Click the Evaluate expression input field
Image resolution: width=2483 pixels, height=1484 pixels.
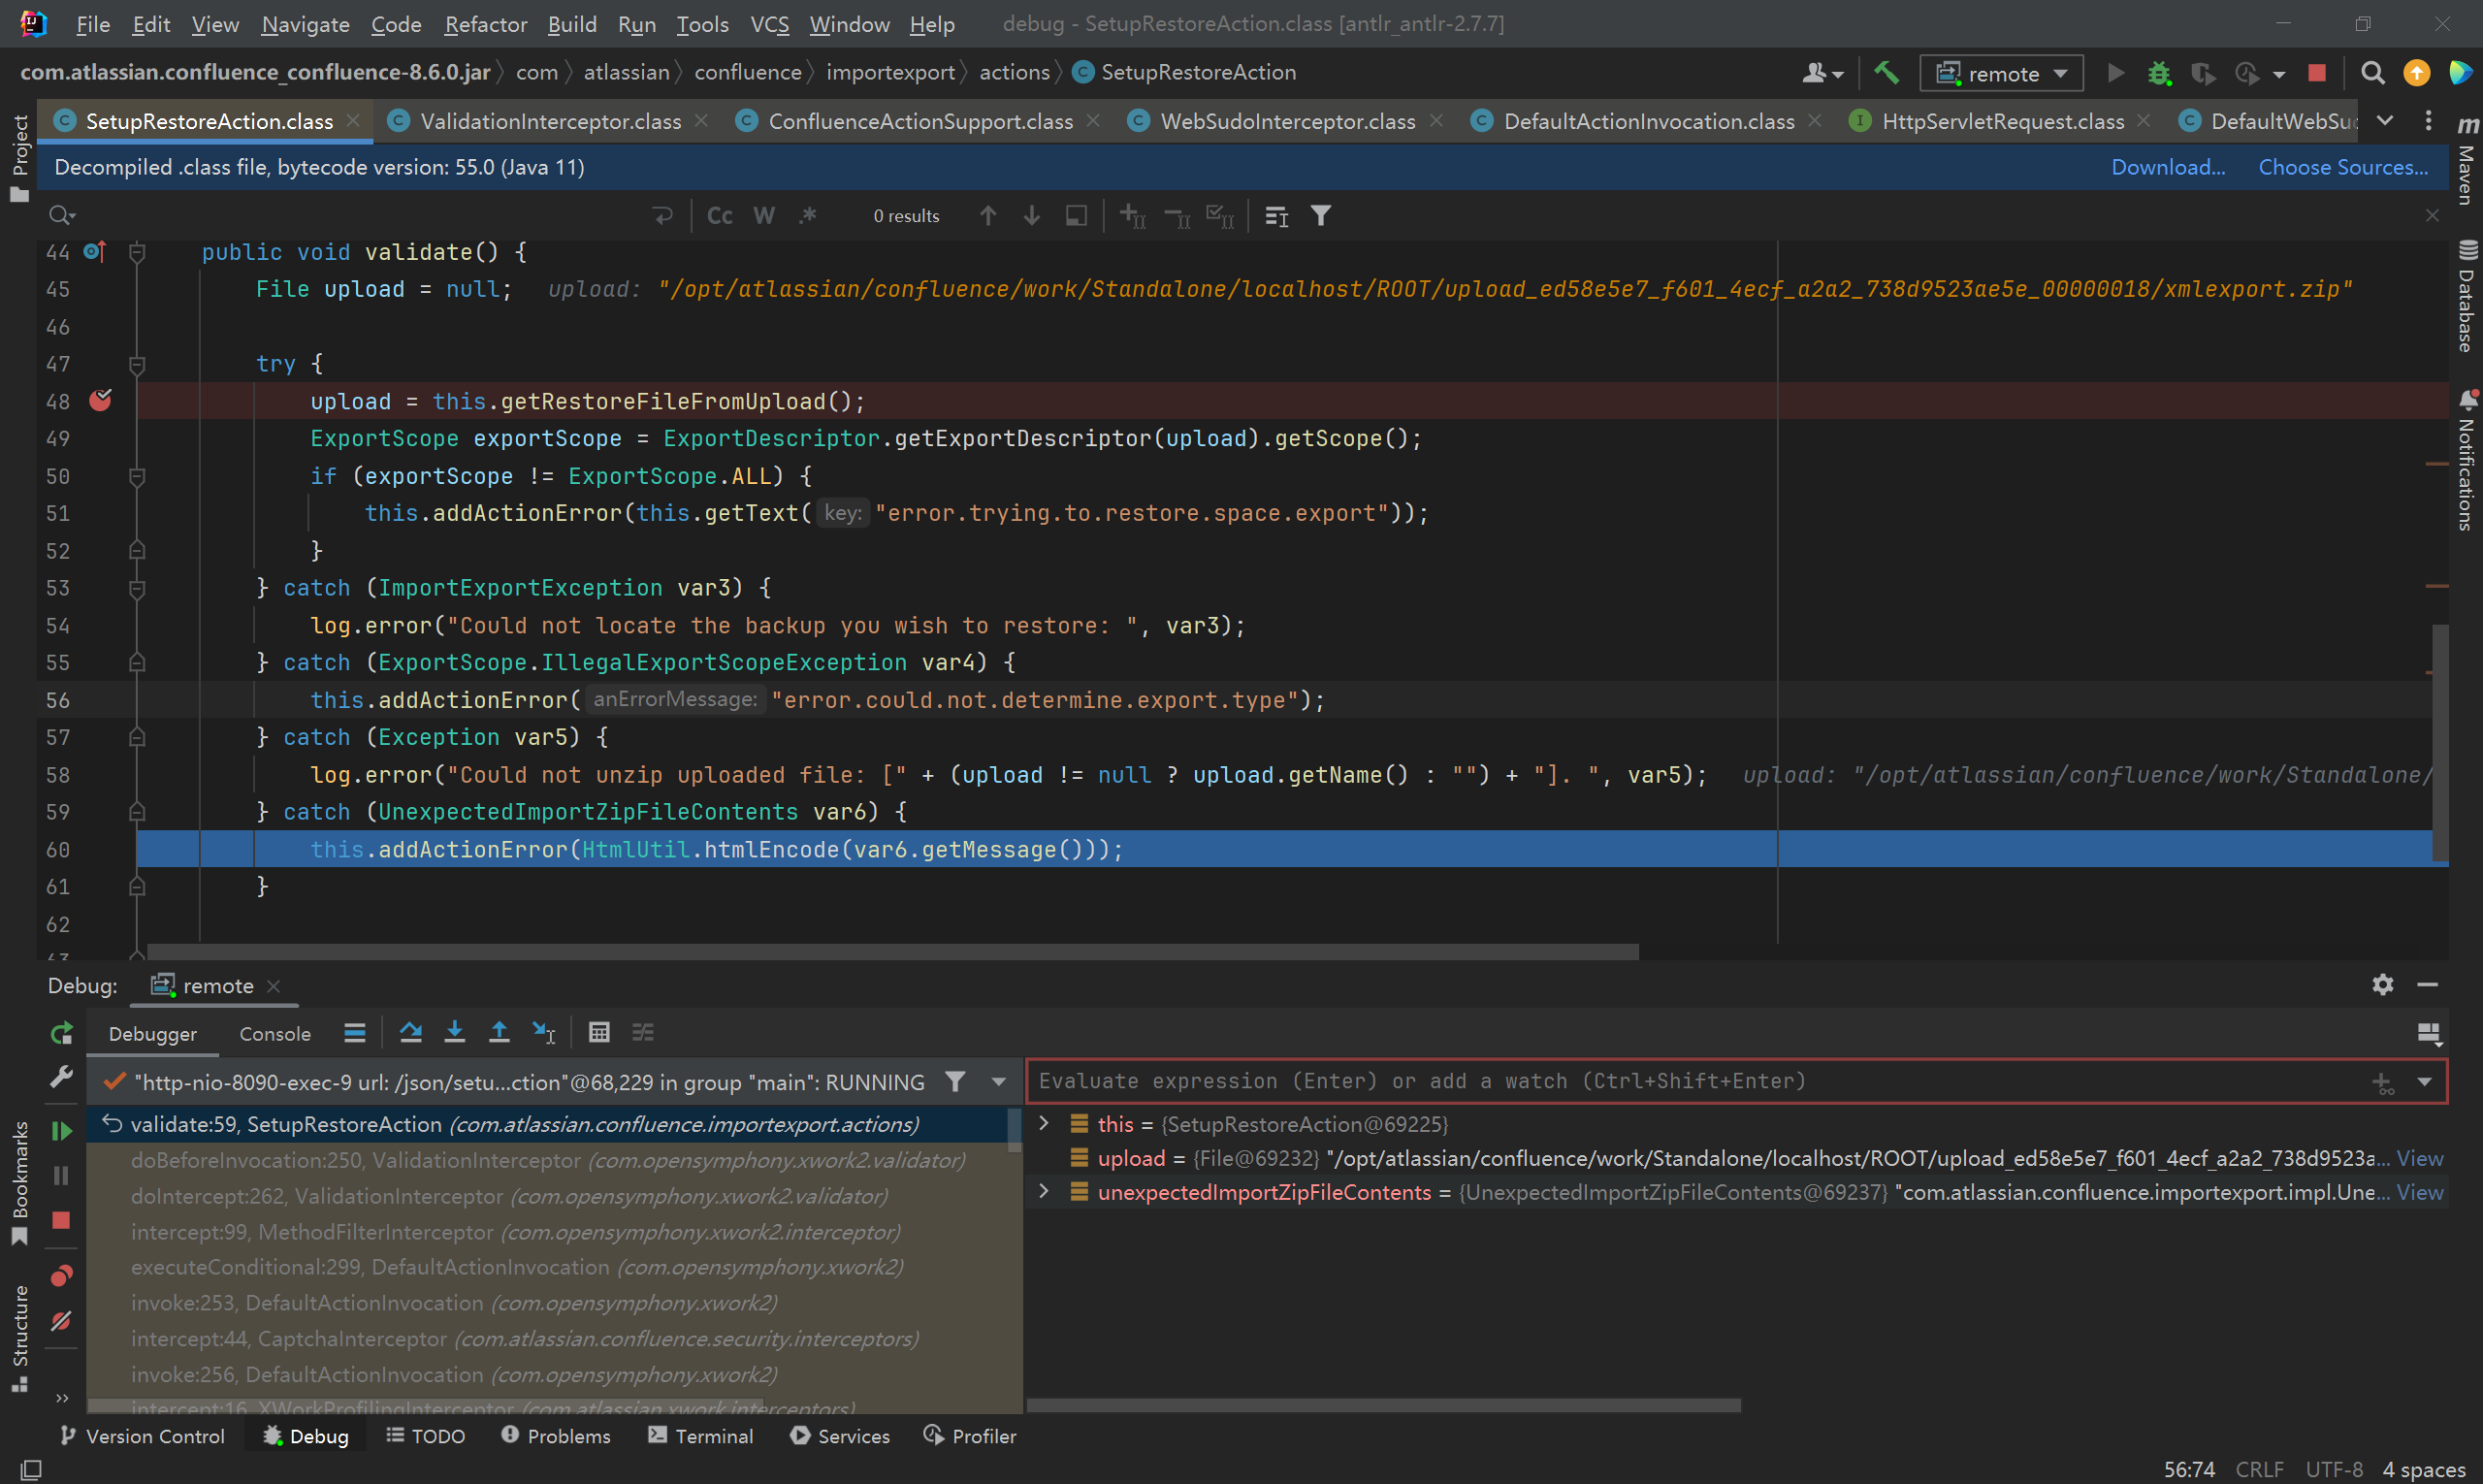click(x=1700, y=1081)
